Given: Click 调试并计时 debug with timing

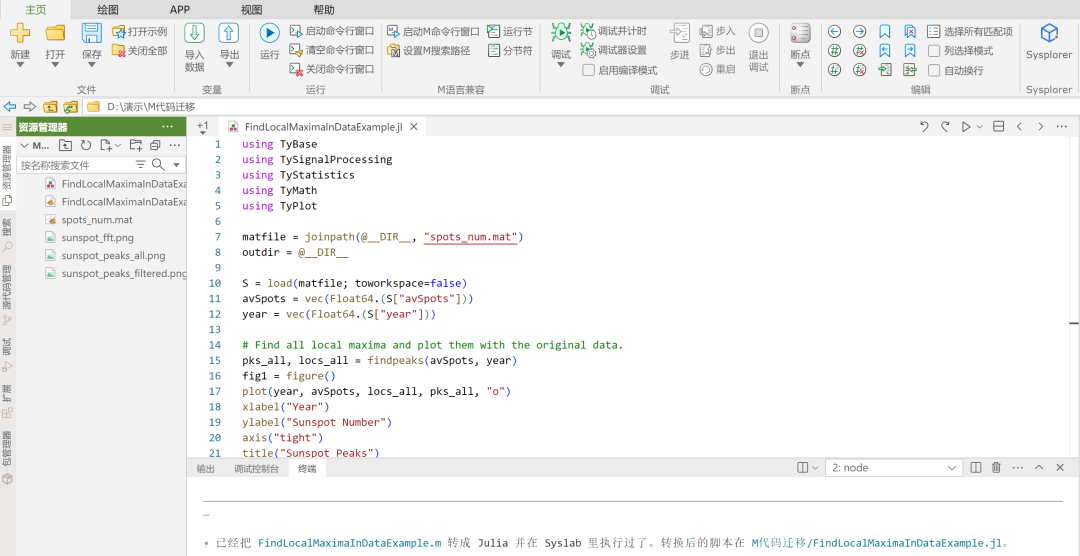Looking at the screenshot, I should click(614, 31).
